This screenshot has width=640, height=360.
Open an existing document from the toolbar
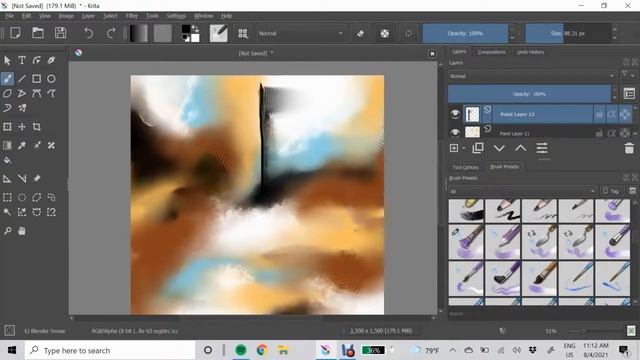[x=38, y=33]
